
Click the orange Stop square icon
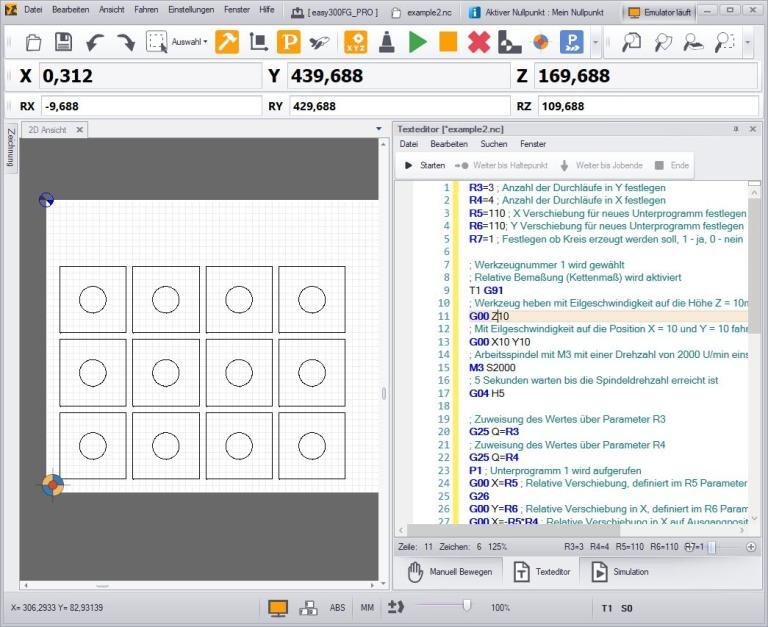pos(448,42)
